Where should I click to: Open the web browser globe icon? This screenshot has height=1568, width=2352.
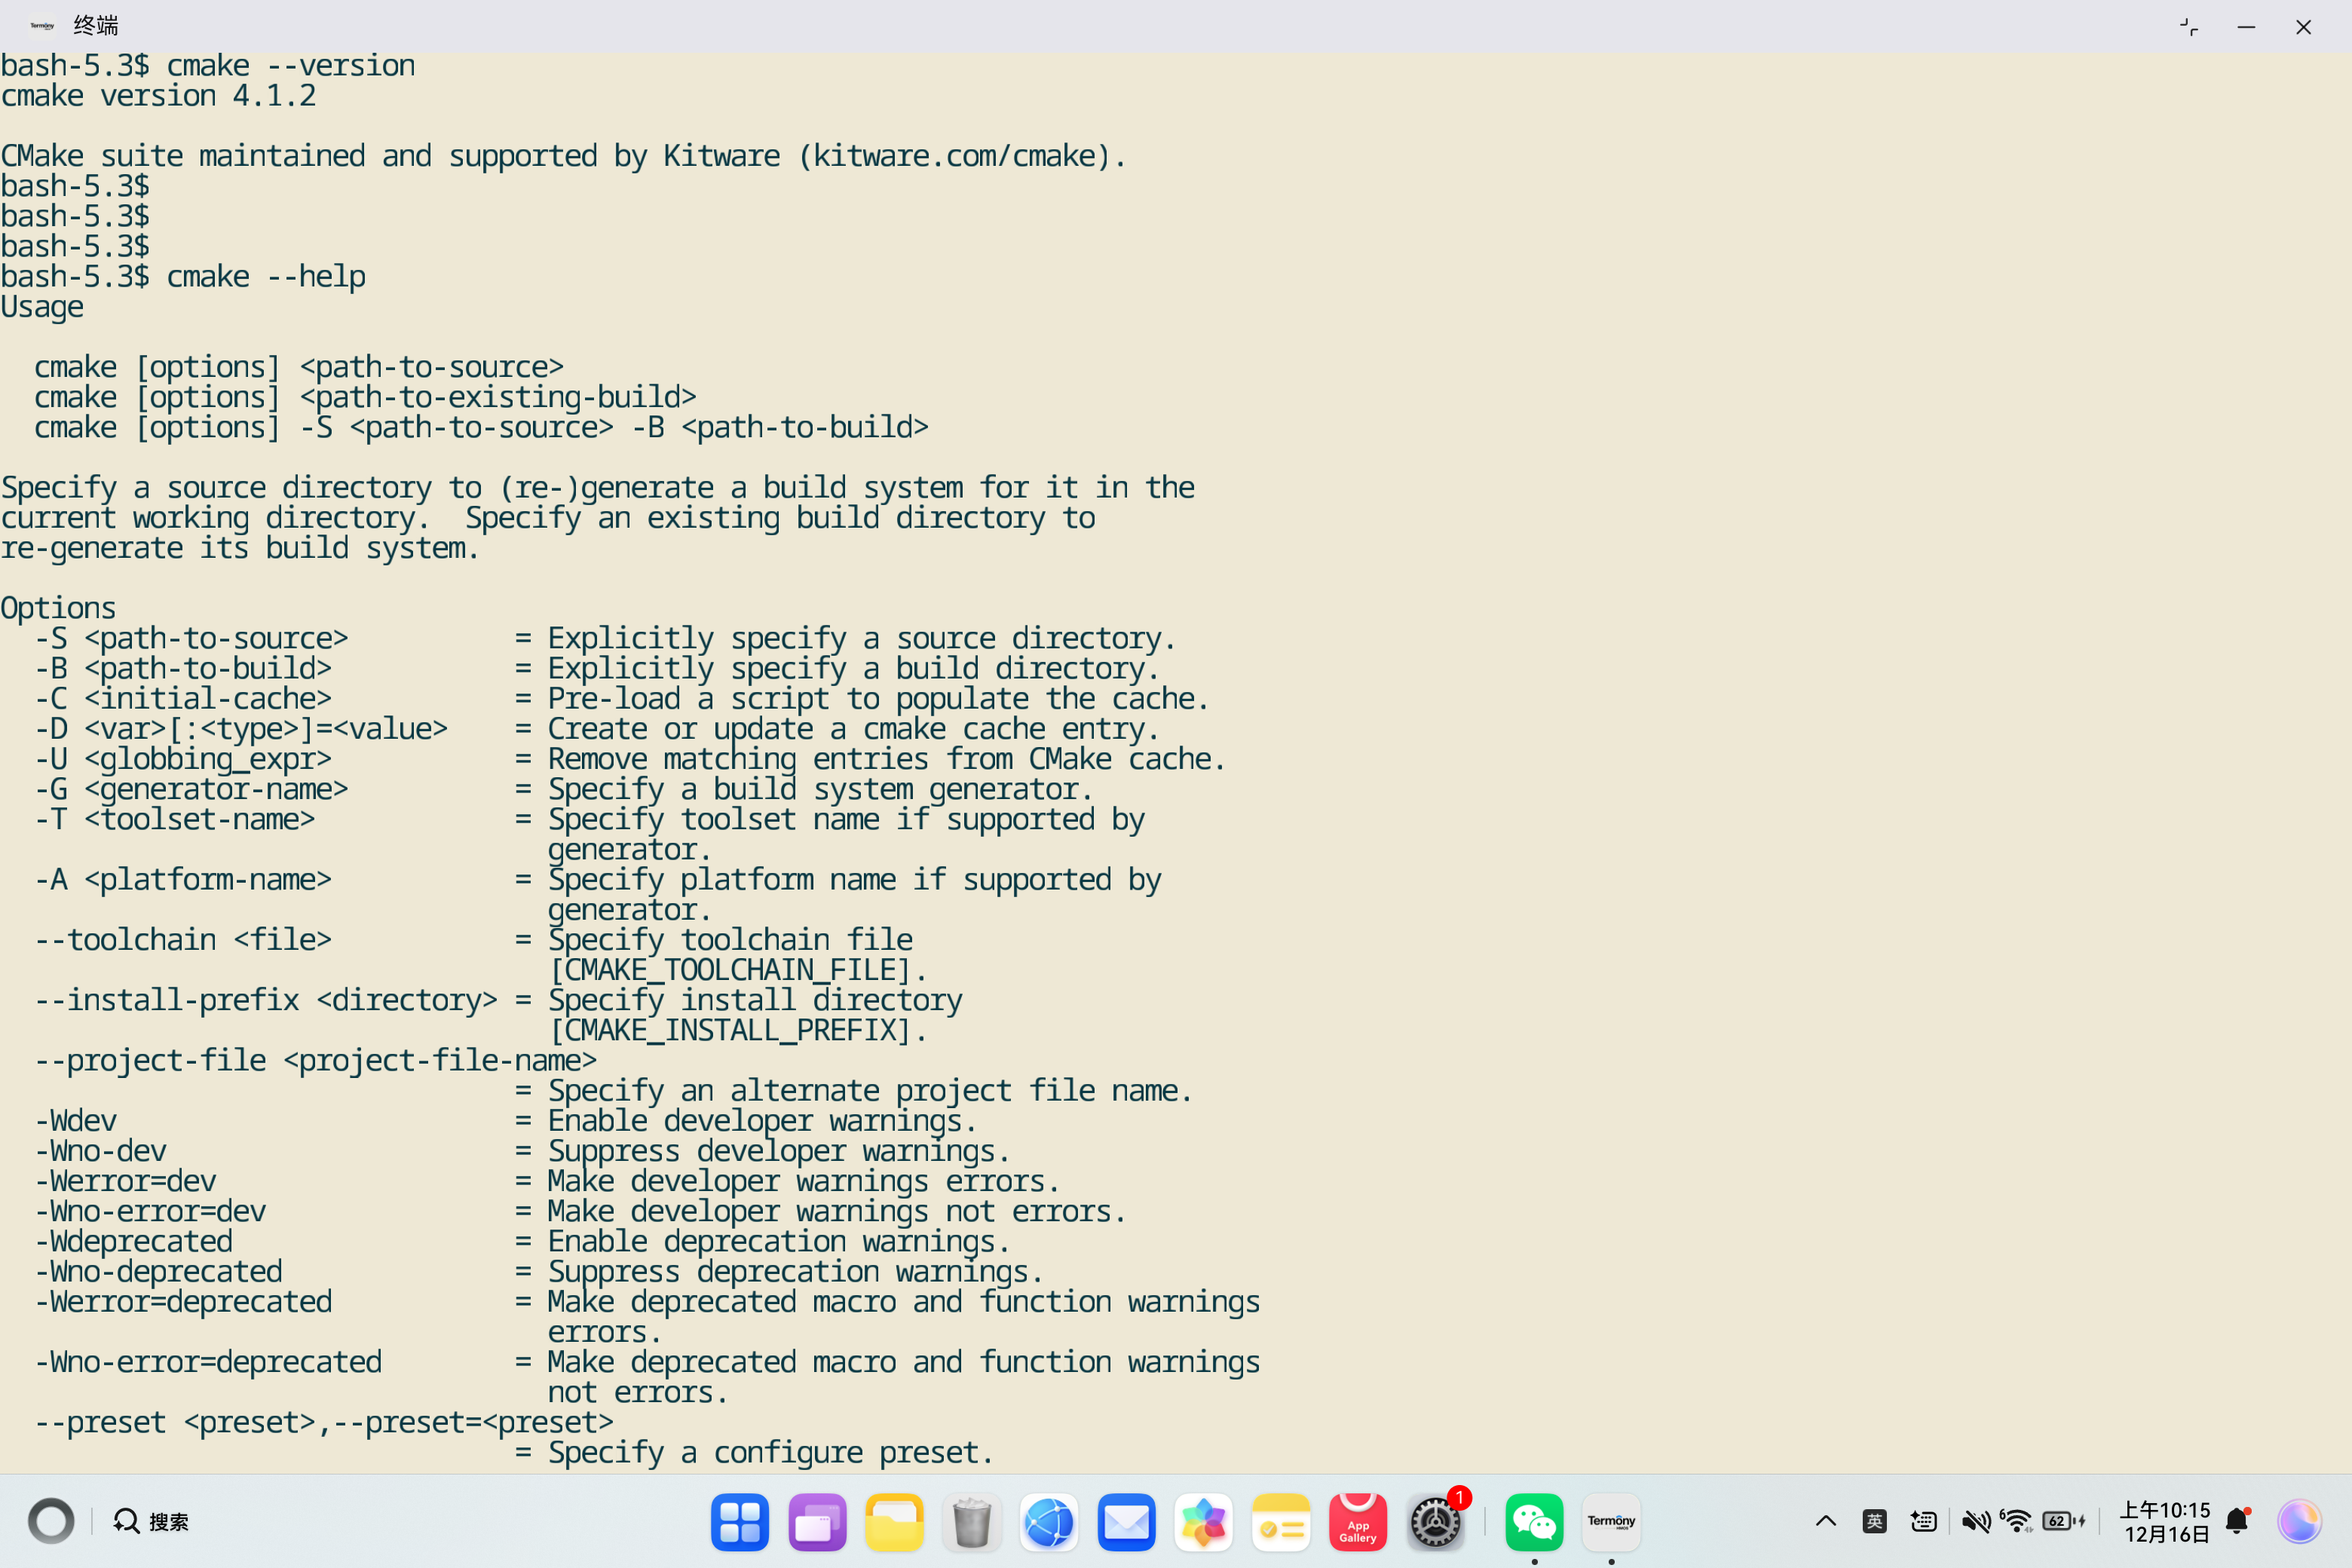click(x=1049, y=1522)
